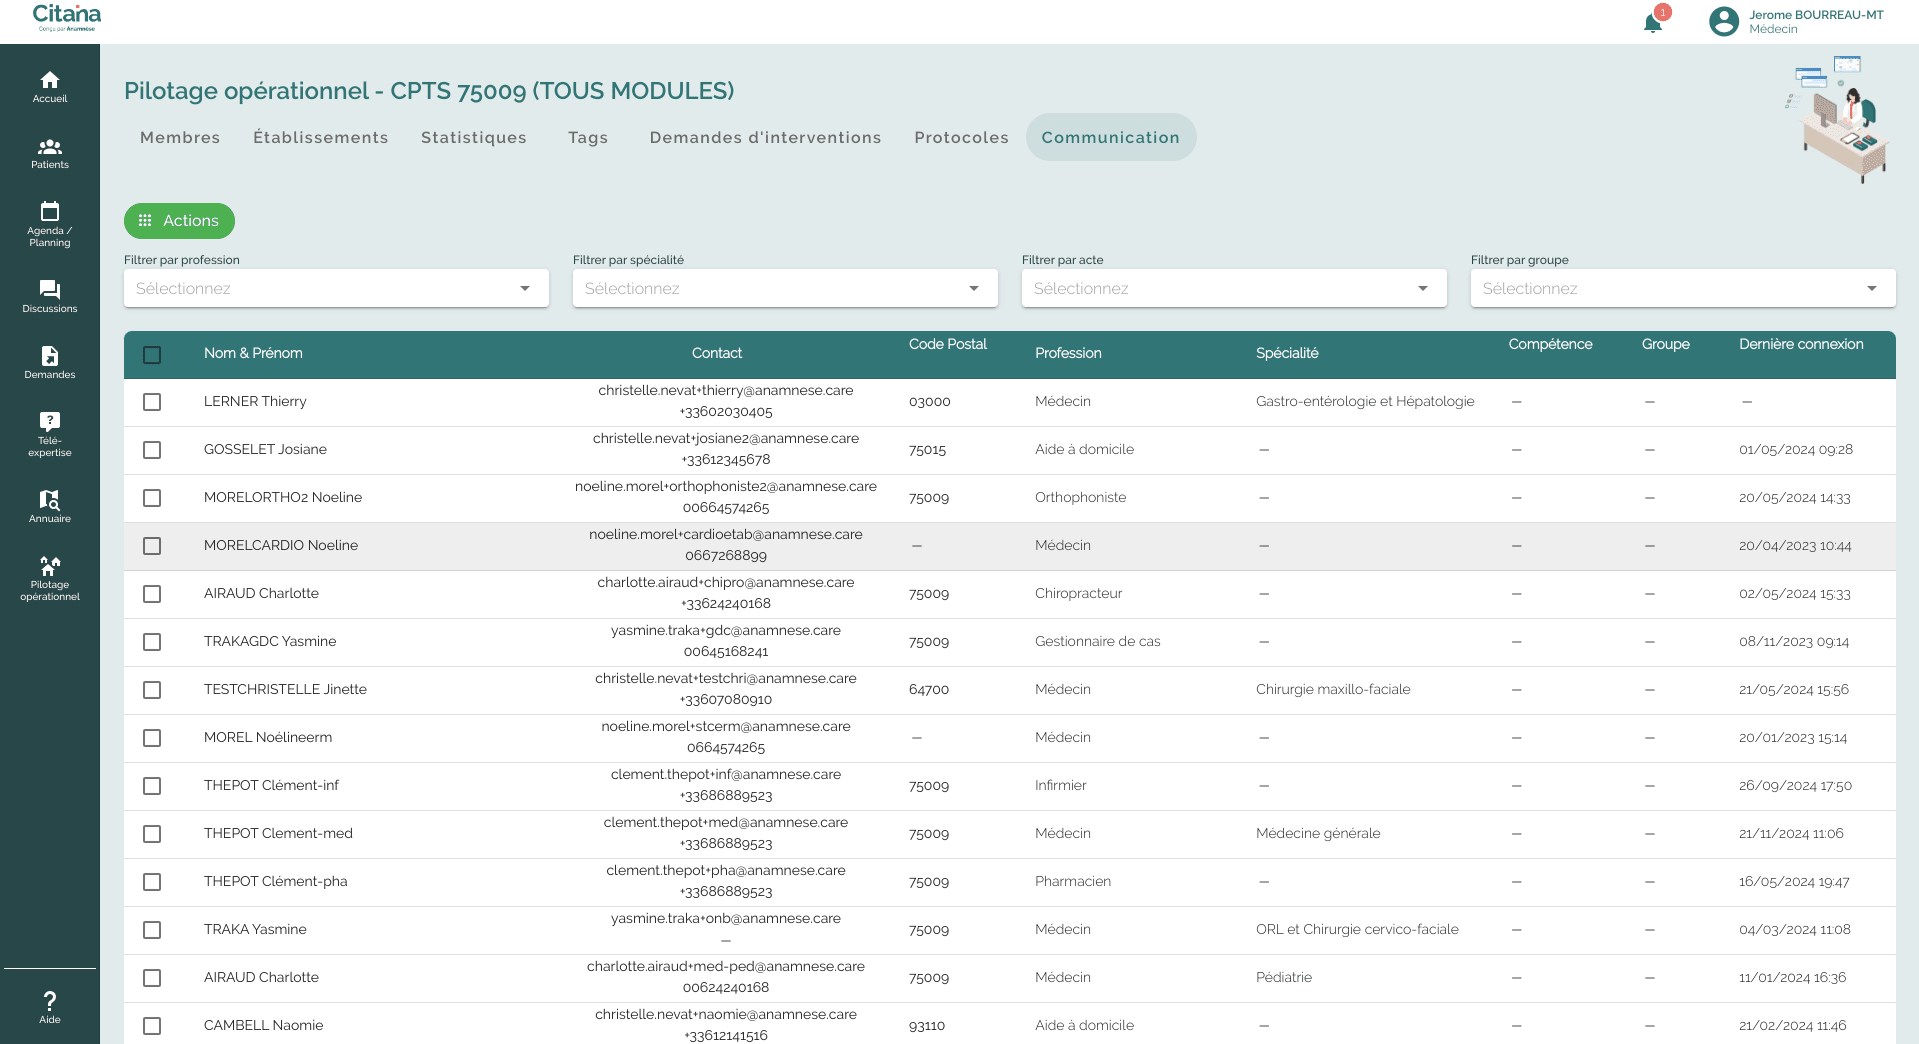Go to Accueil home icon
This screenshot has width=1919, height=1044.
[x=49, y=80]
